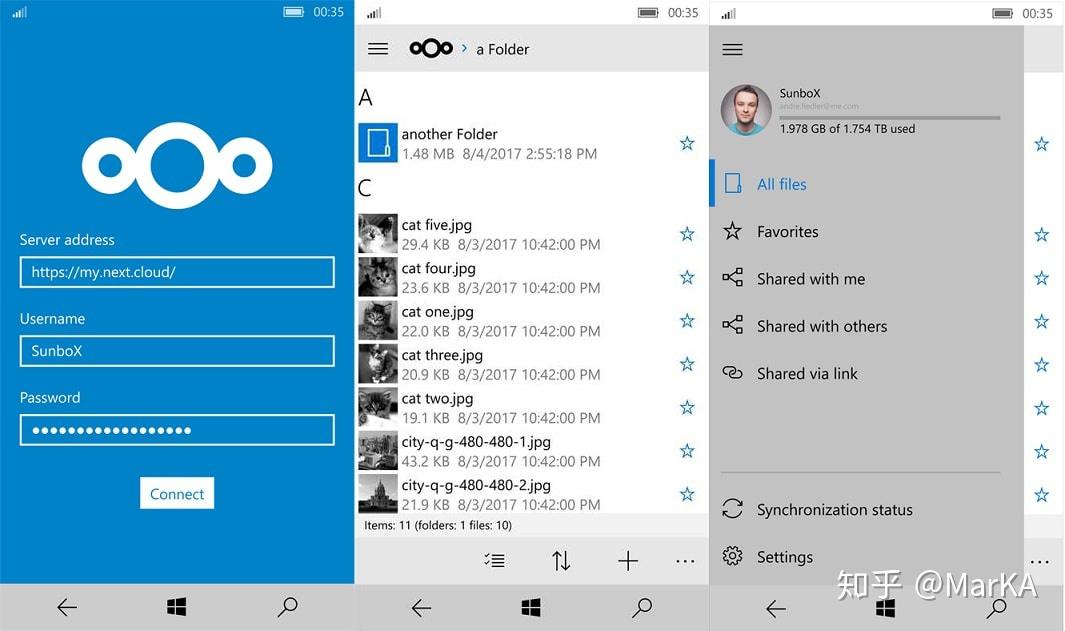This screenshot has height=631, width=1065.
Task: Jump to letter group A header
Action: point(365,98)
